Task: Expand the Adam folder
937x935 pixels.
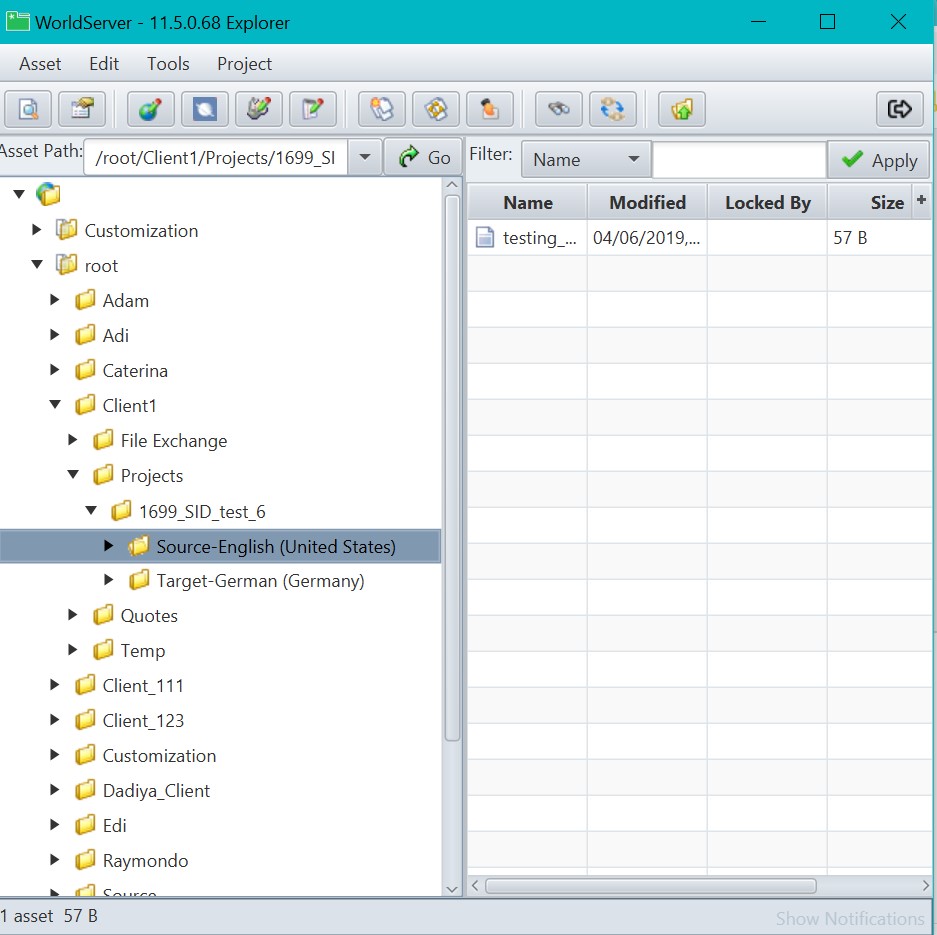Action: (x=54, y=299)
